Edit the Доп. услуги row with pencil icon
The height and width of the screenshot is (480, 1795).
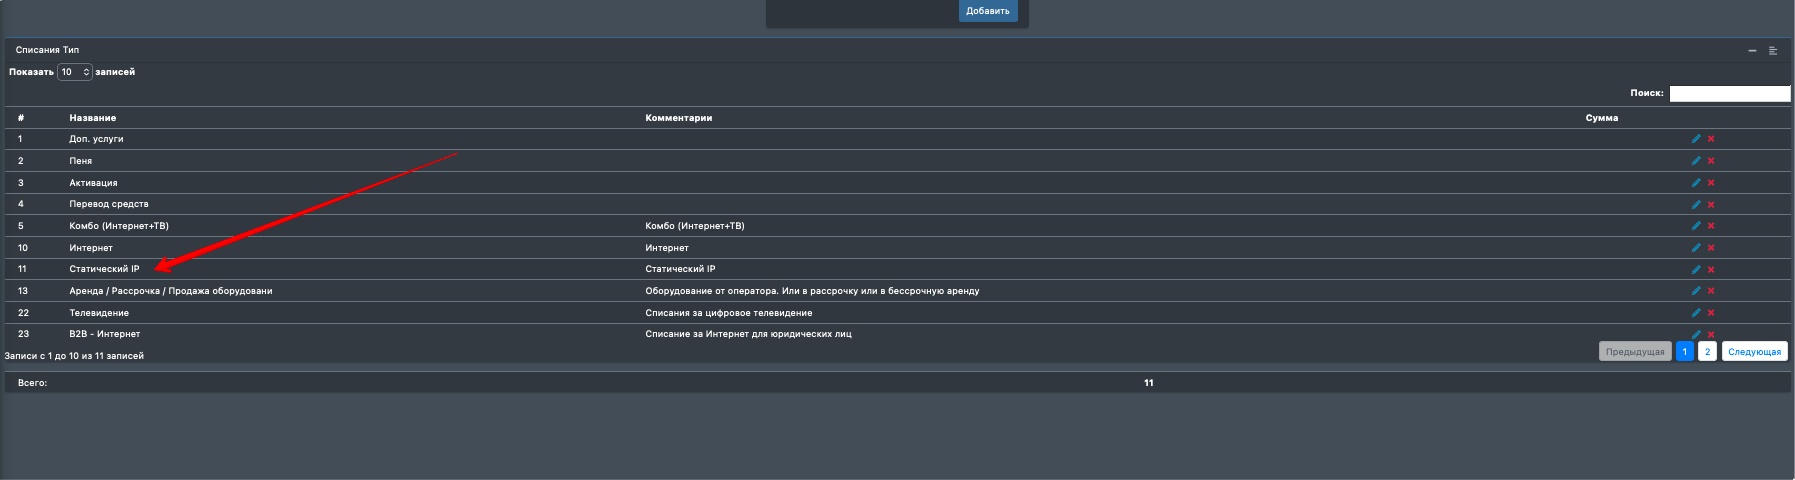coord(1695,139)
